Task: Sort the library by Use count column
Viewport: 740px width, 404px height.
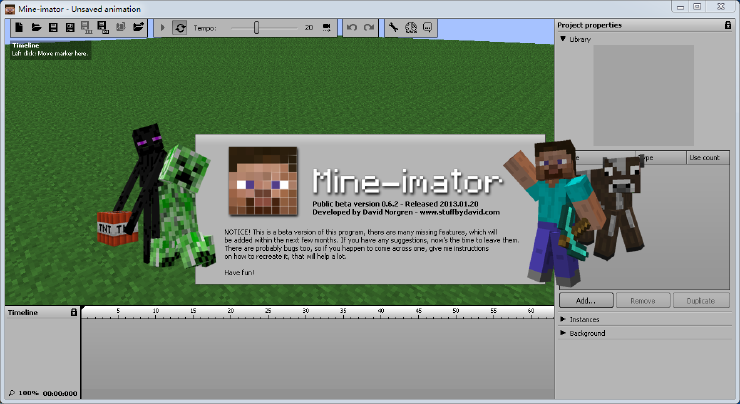Action: pyautogui.click(x=707, y=158)
